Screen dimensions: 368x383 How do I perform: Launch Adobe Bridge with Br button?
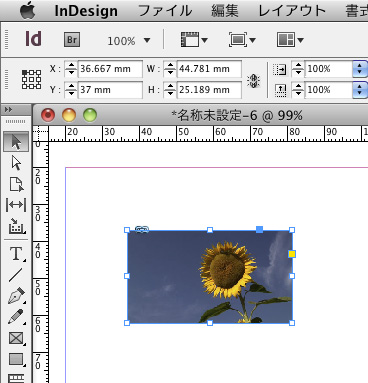tap(72, 40)
